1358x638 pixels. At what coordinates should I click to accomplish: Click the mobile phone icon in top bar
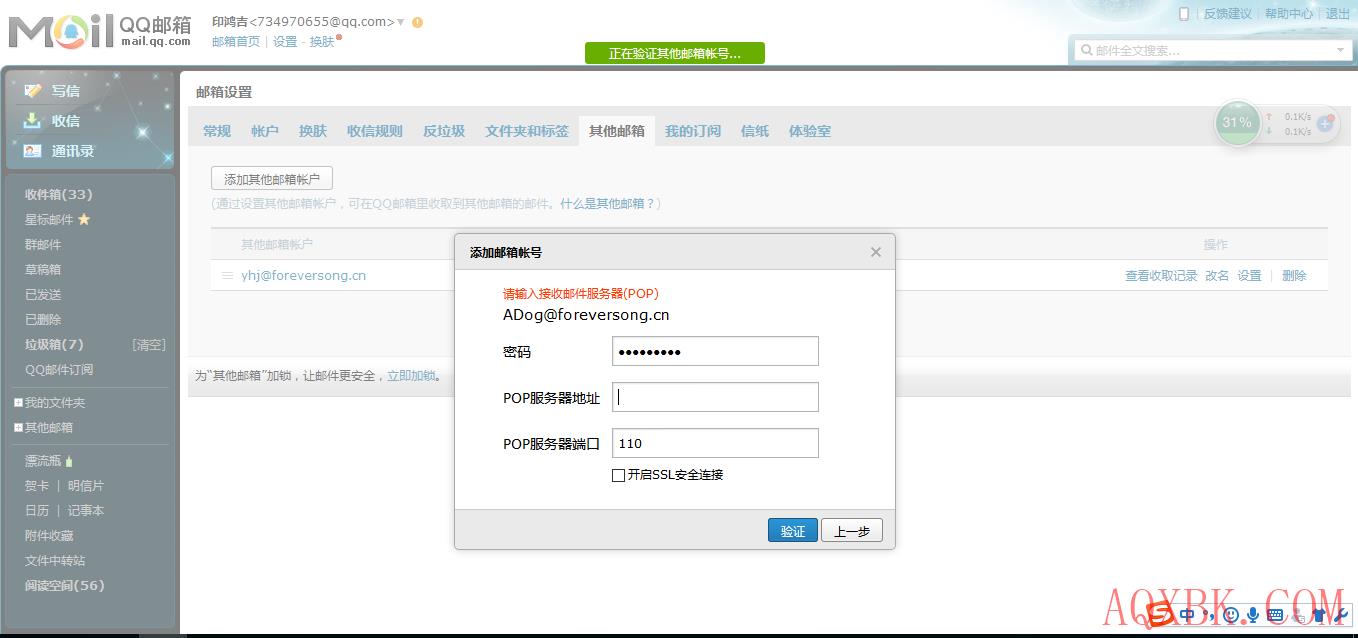pyautogui.click(x=1184, y=14)
